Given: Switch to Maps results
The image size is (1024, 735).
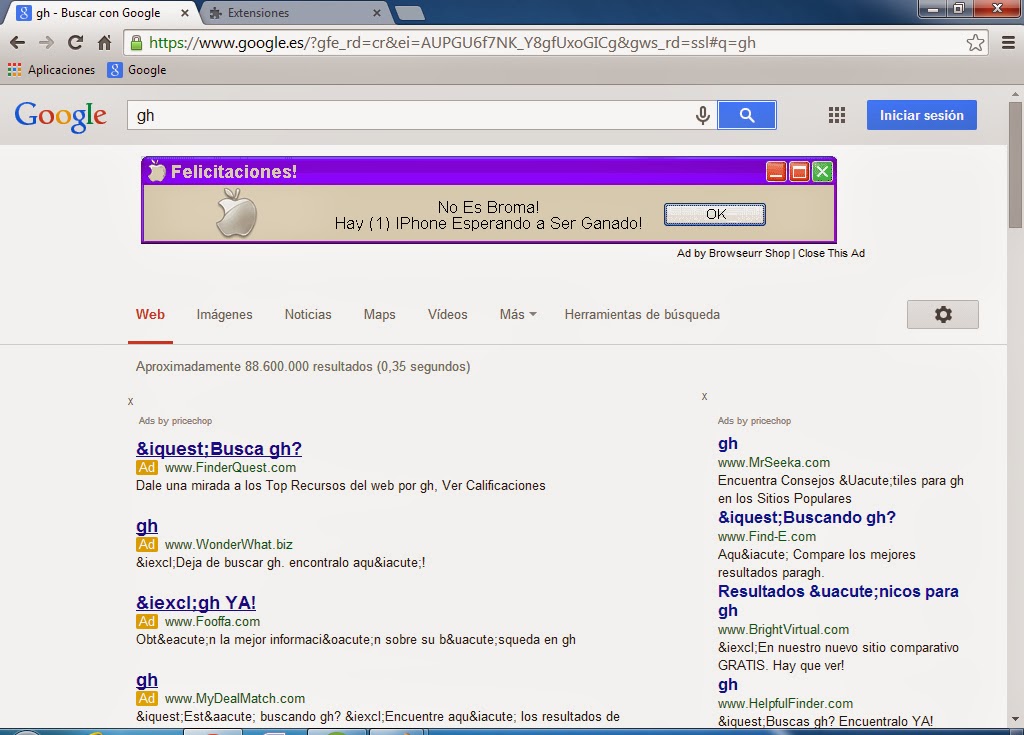Looking at the screenshot, I should pyautogui.click(x=379, y=314).
